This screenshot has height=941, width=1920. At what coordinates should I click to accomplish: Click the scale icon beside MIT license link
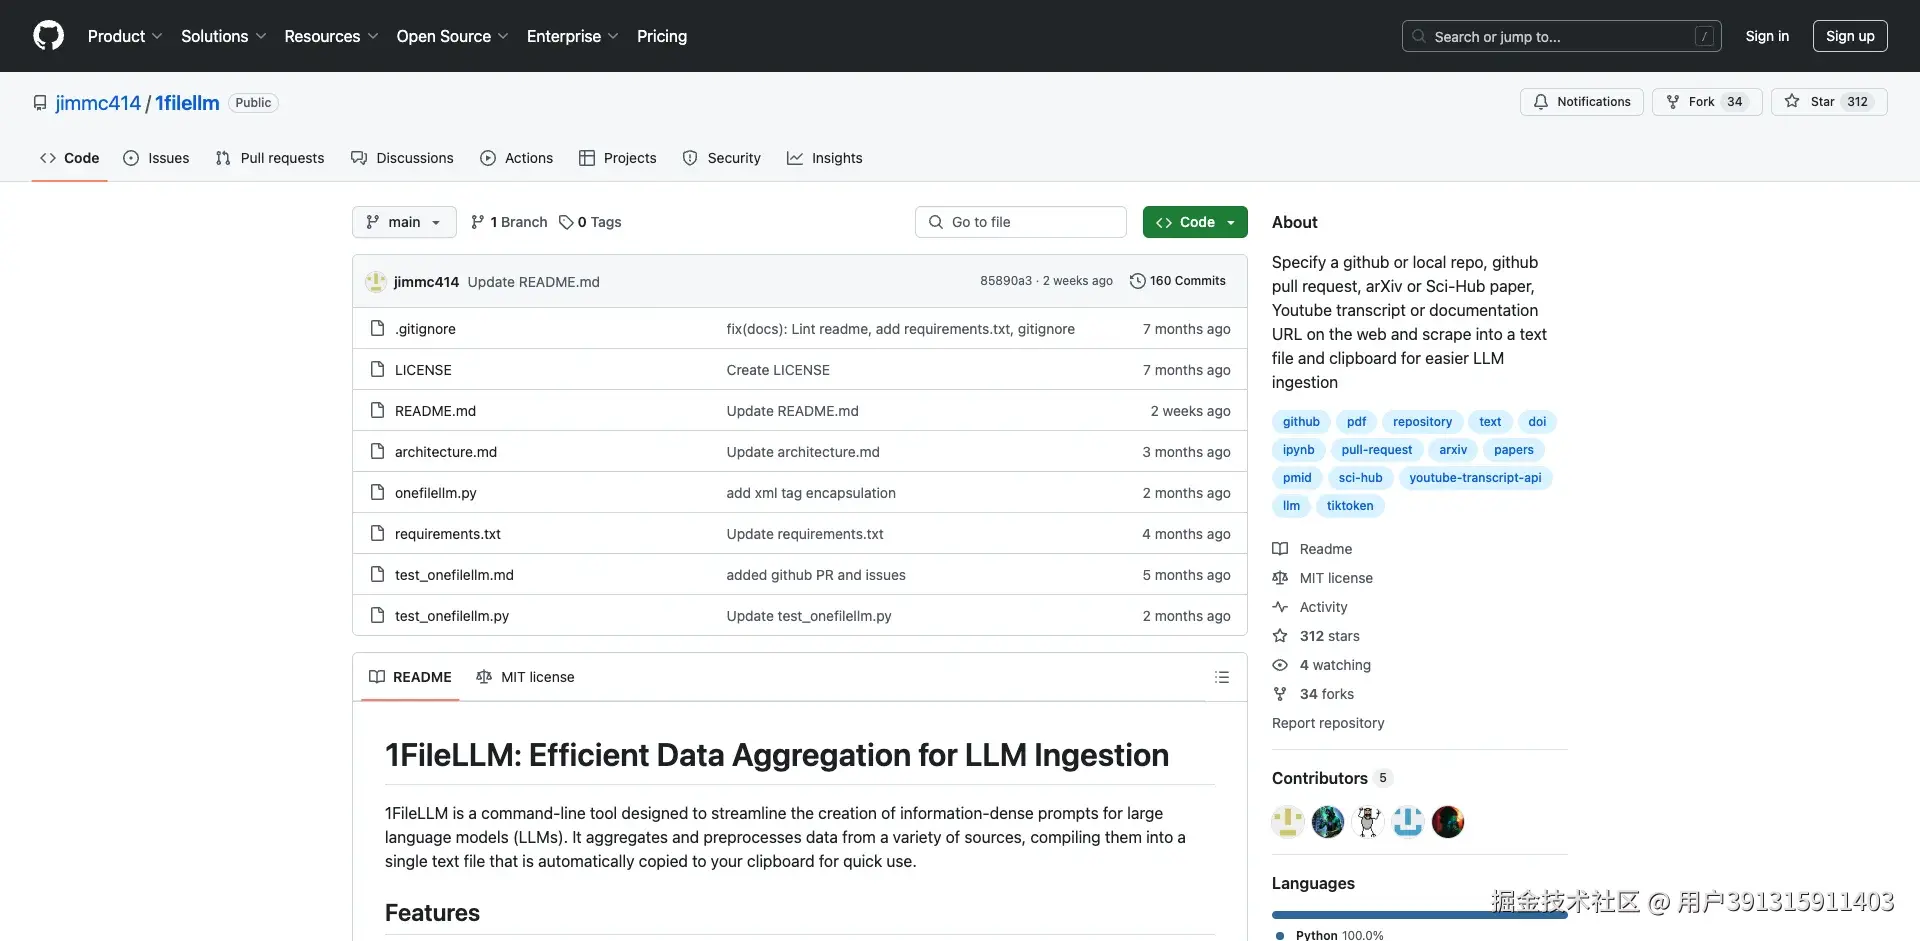click(x=1280, y=578)
